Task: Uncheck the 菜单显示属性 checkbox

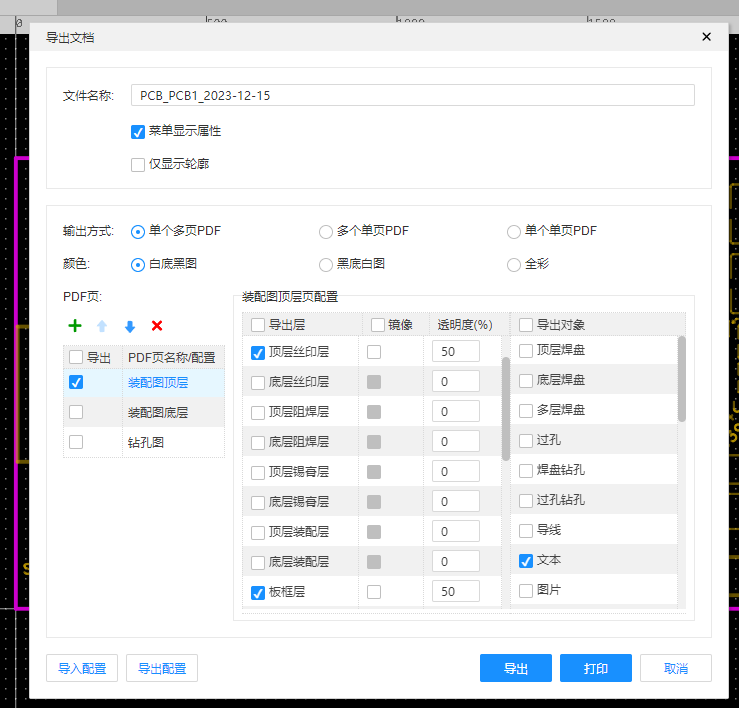Action: point(138,132)
